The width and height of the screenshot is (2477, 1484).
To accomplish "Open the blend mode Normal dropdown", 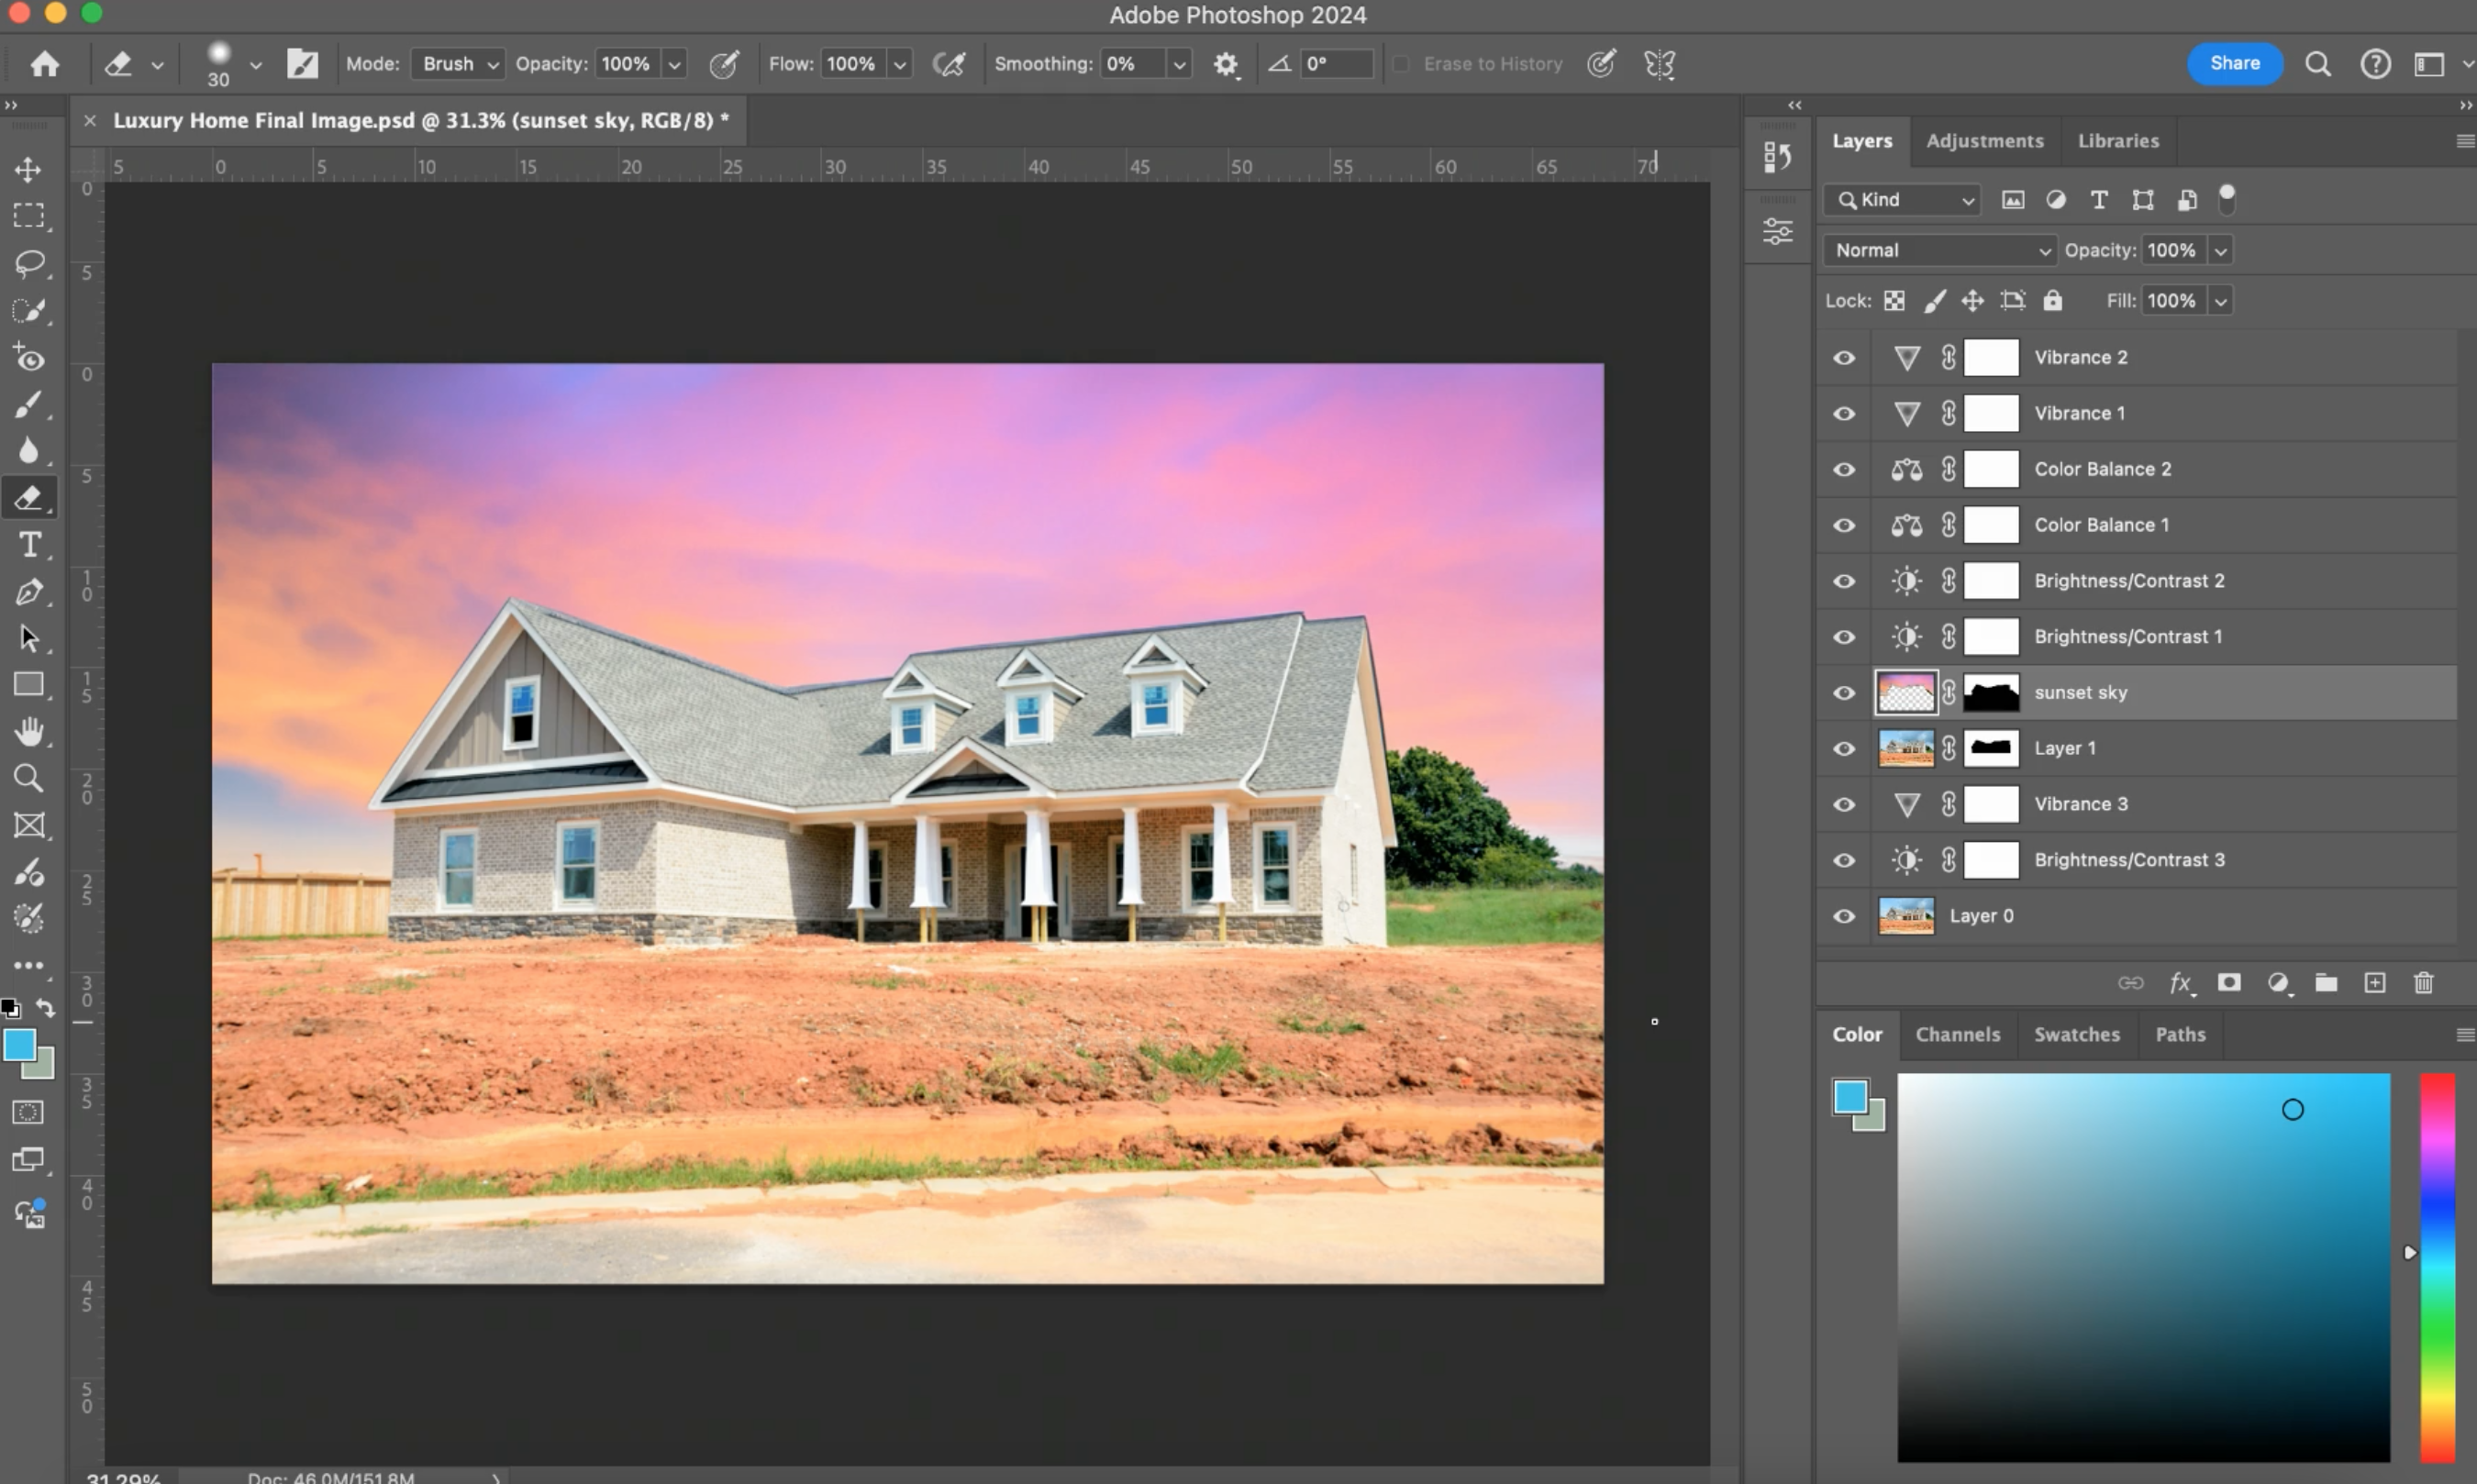I will tap(1940, 250).
